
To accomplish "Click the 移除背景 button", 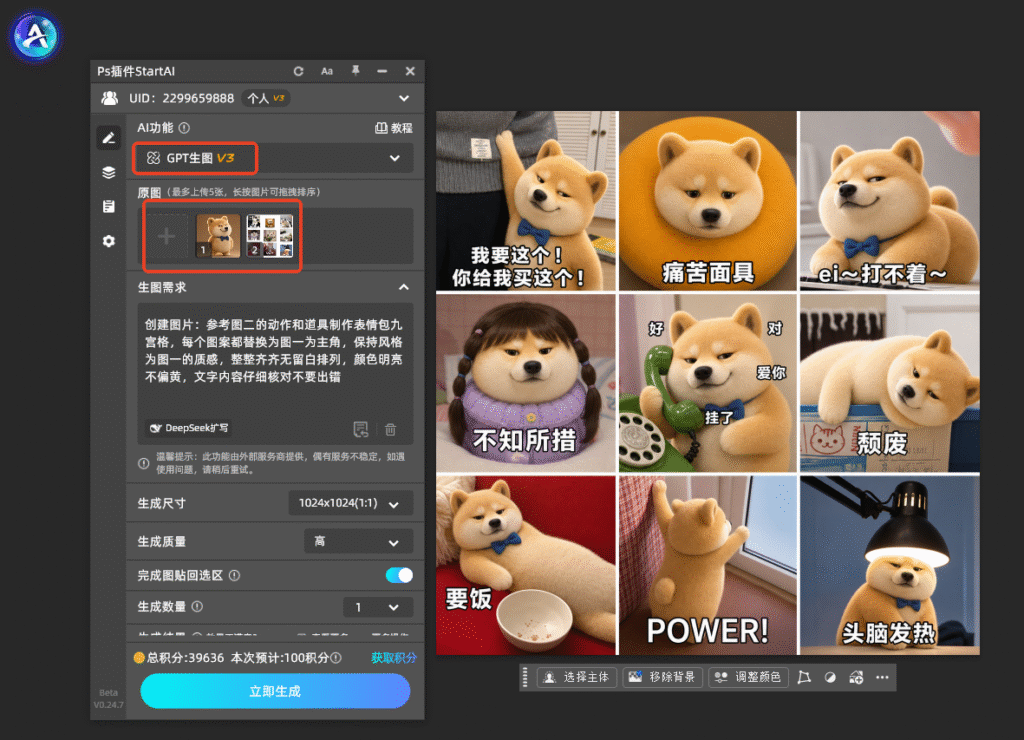I will pos(663,677).
